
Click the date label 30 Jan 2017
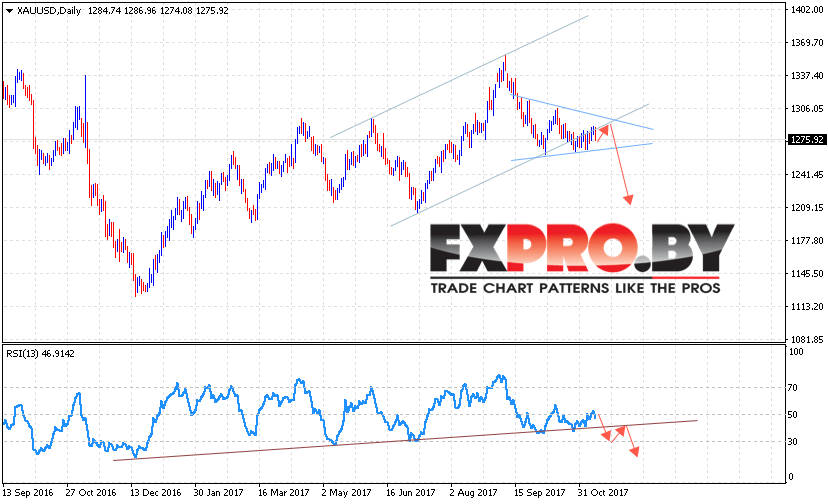pyautogui.click(x=219, y=492)
